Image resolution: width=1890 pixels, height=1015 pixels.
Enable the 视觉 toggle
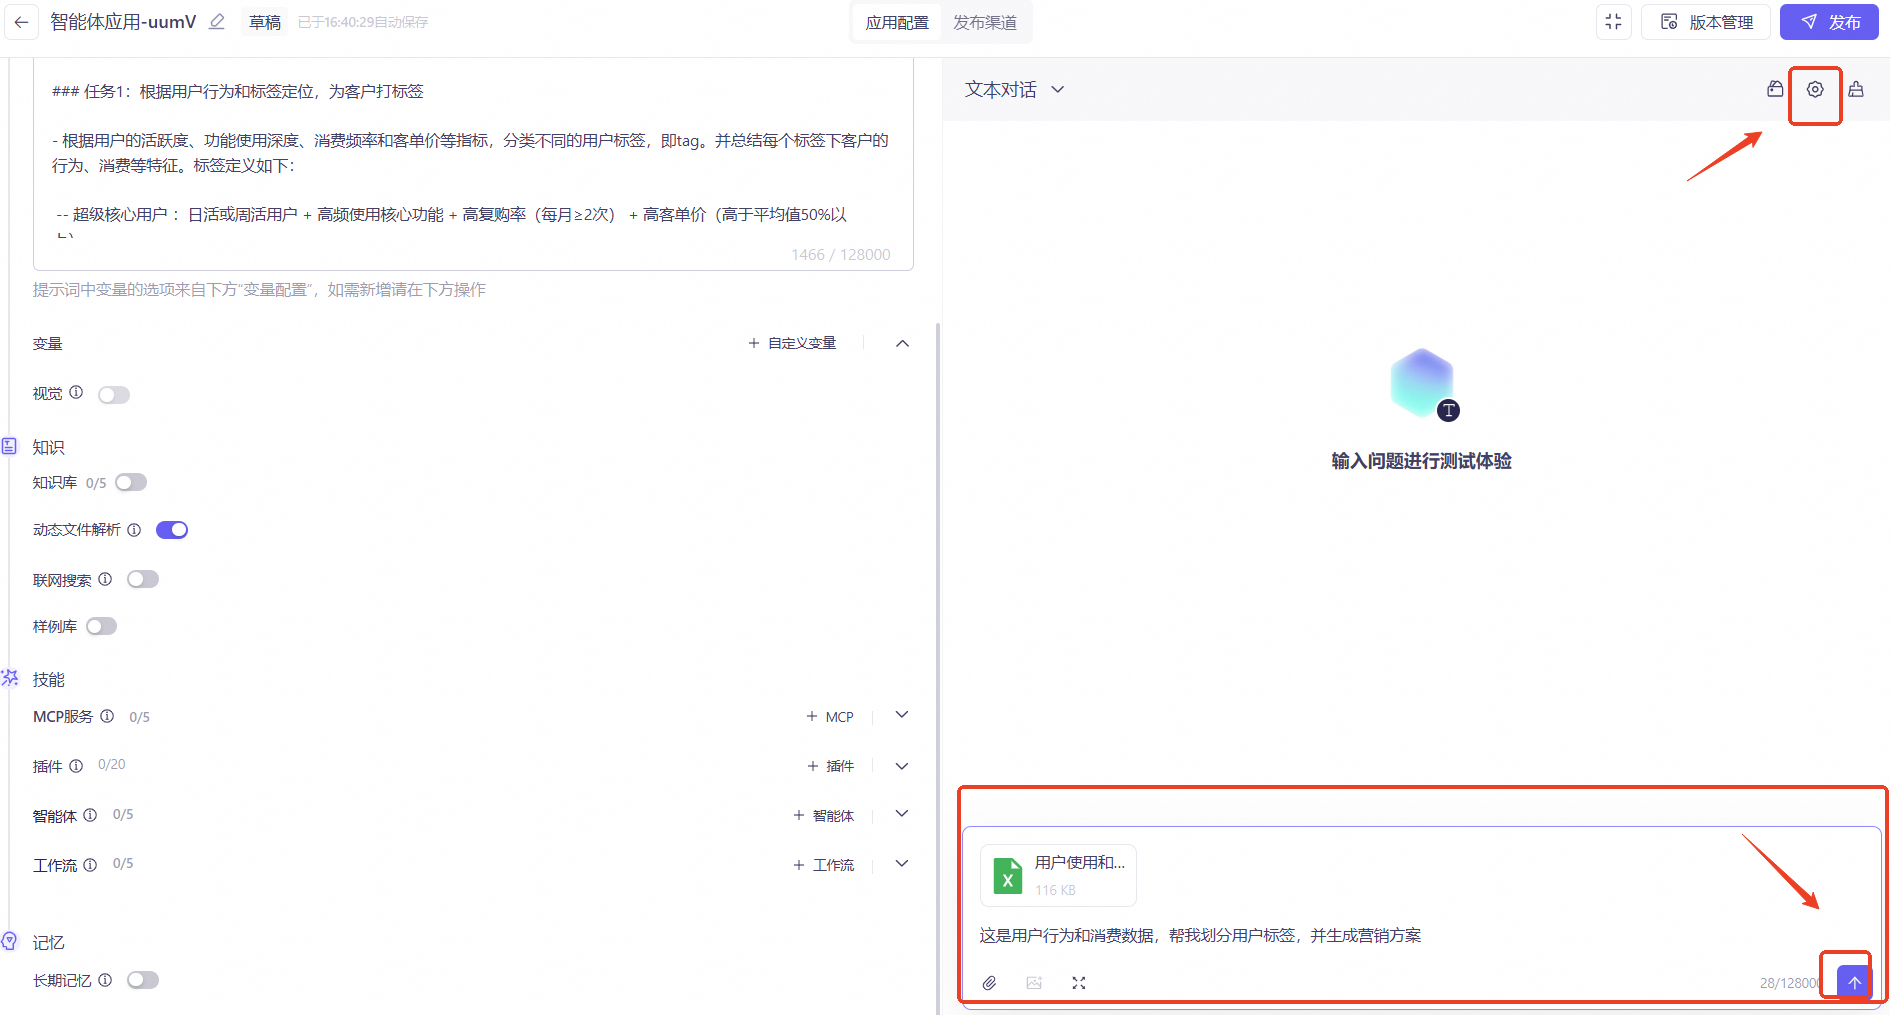[x=114, y=395]
